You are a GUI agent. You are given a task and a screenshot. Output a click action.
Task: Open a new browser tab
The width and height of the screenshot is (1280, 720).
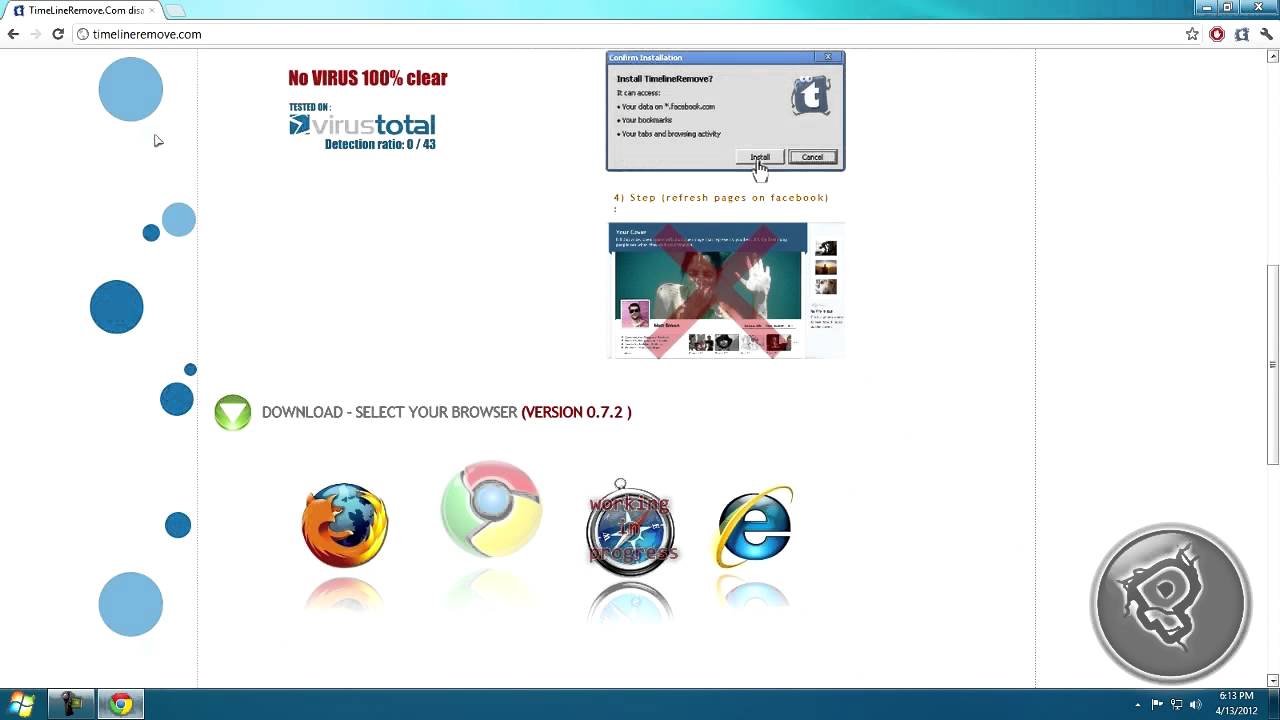[175, 10]
